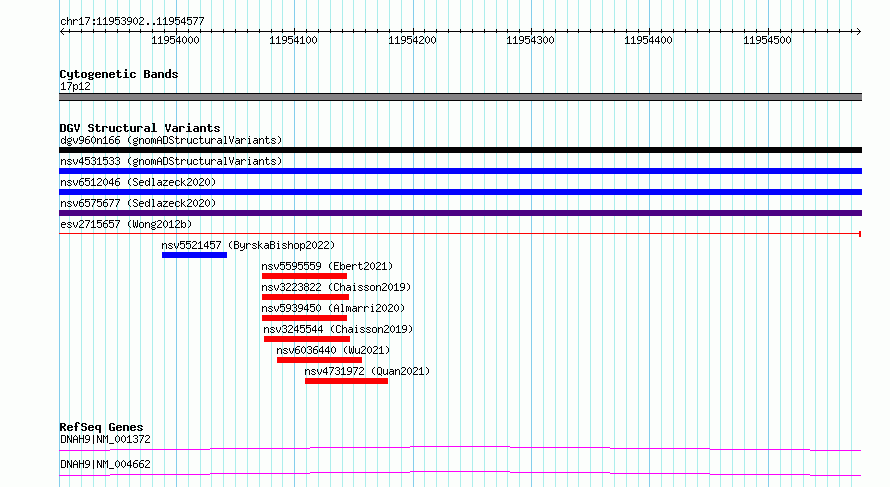Click the red nsv5595559 variant bar

pos(304,276)
